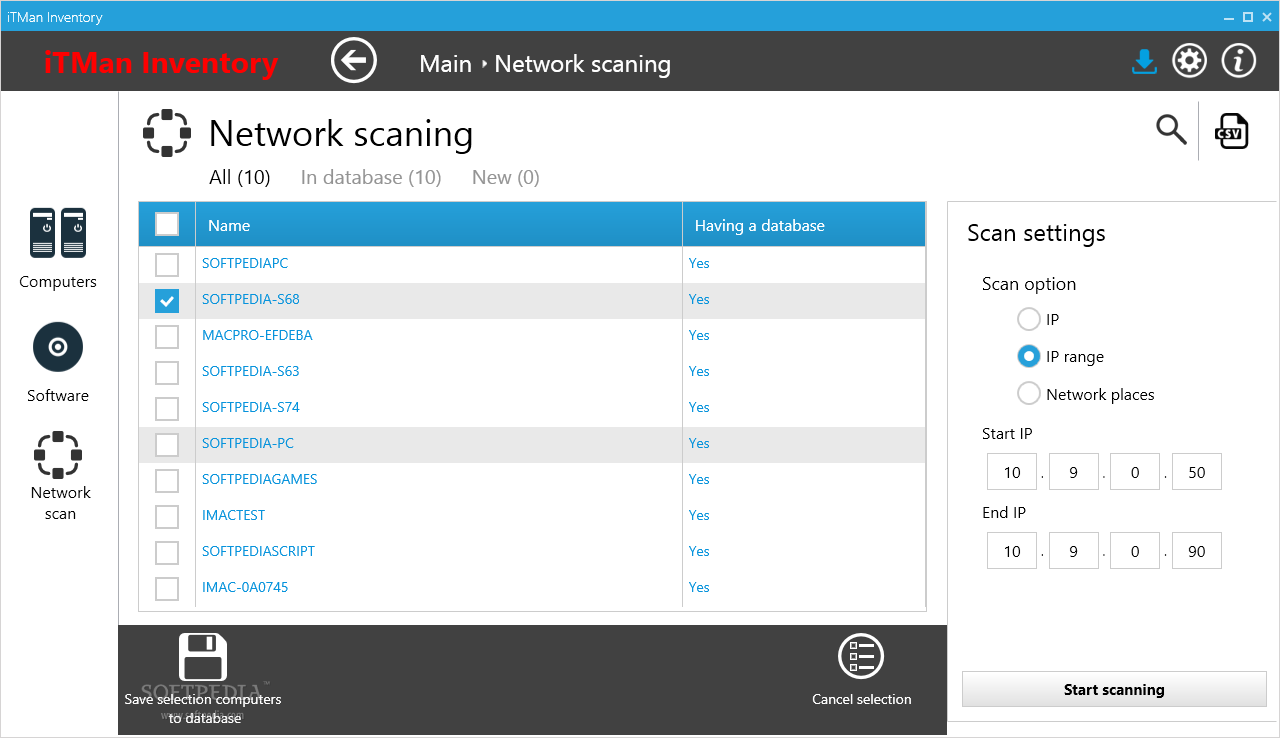Select the SOFTPEDIA-S68 computer name
Viewport: 1280px width, 738px height.
point(251,299)
